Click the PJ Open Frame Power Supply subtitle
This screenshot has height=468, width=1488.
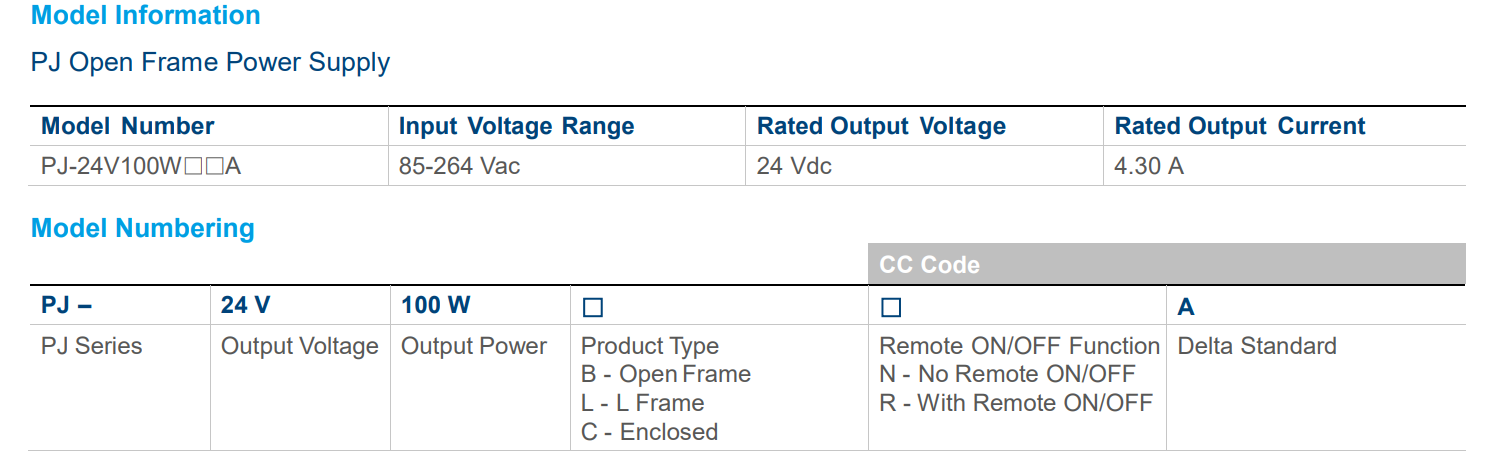pyautogui.click(x=210, y=62)
